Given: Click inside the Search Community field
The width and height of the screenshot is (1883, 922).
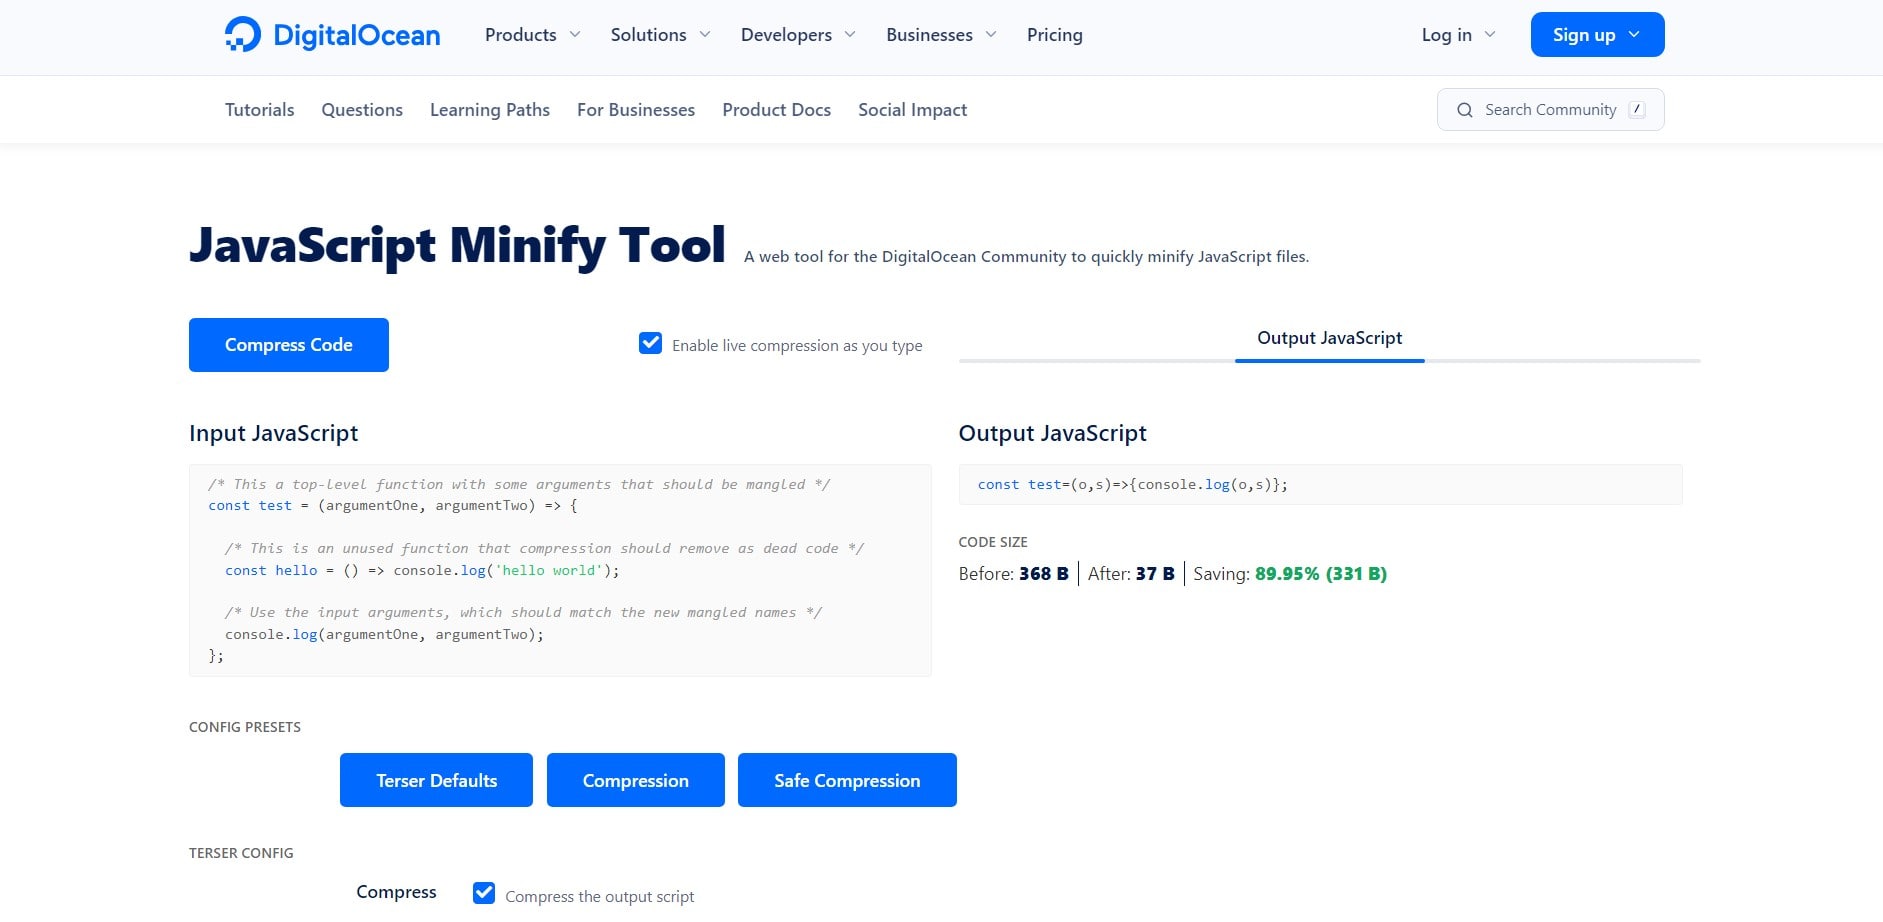Looking at the screenshot, I should tap(1551, 109).
